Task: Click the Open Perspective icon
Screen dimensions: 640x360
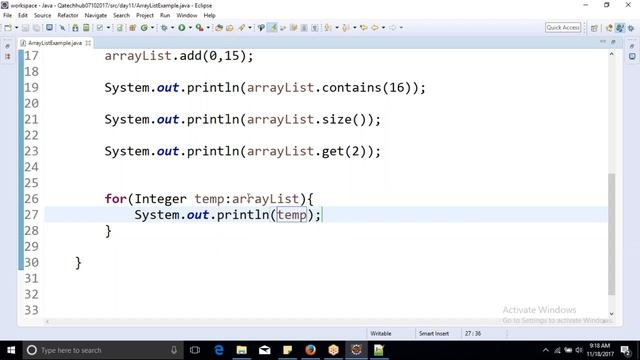Action: (x=594, y=28)
